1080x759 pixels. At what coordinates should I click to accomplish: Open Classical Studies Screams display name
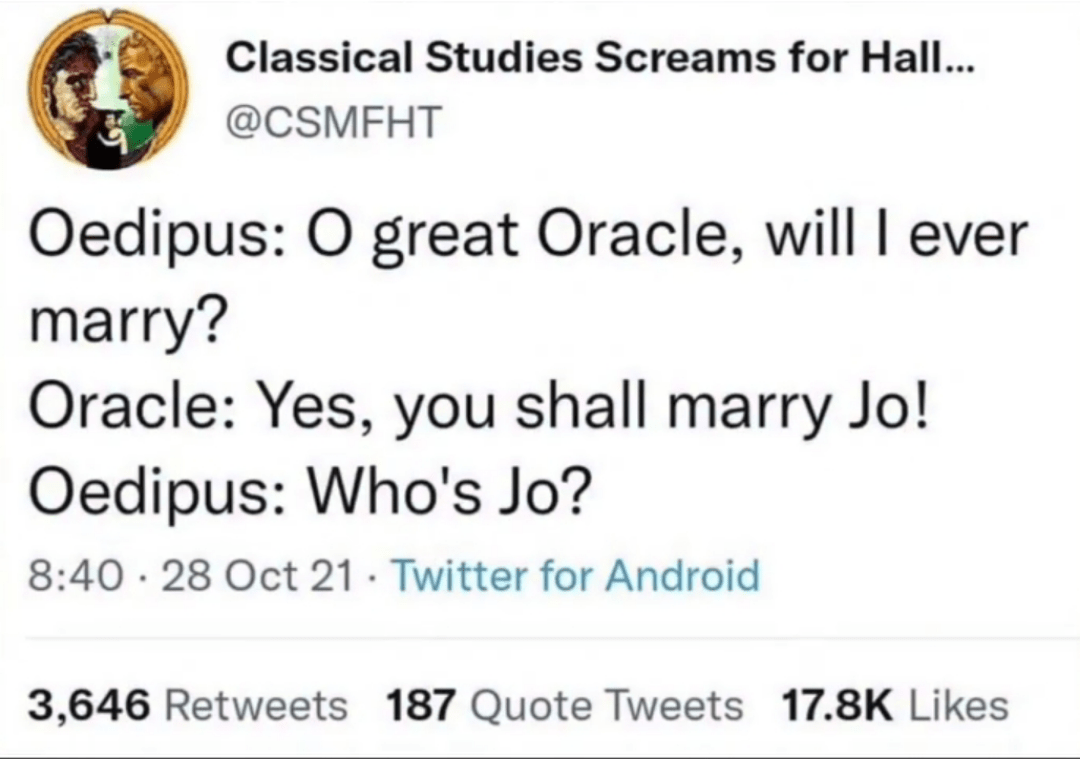click(x=599, y=57)
